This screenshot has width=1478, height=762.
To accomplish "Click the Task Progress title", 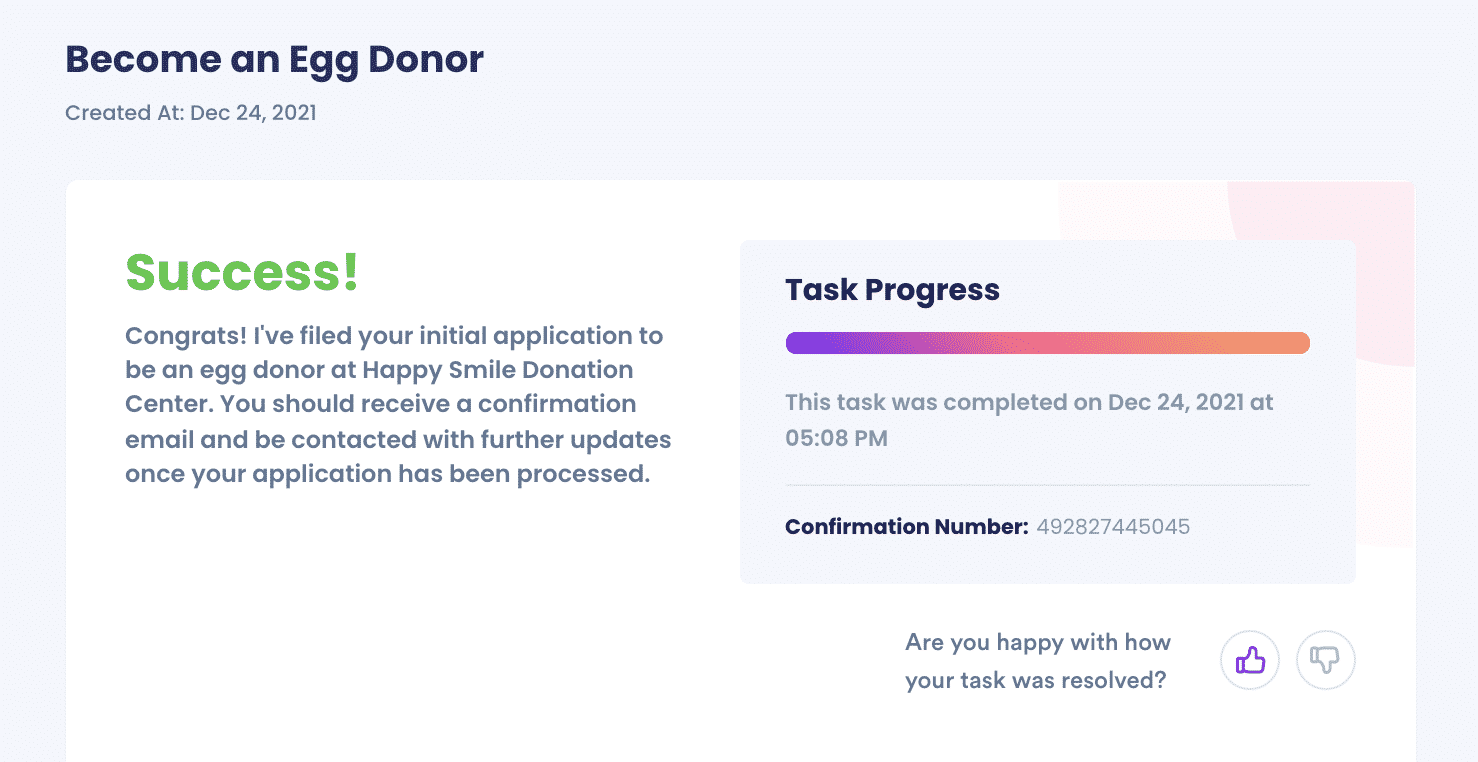I will pos(892,290).
